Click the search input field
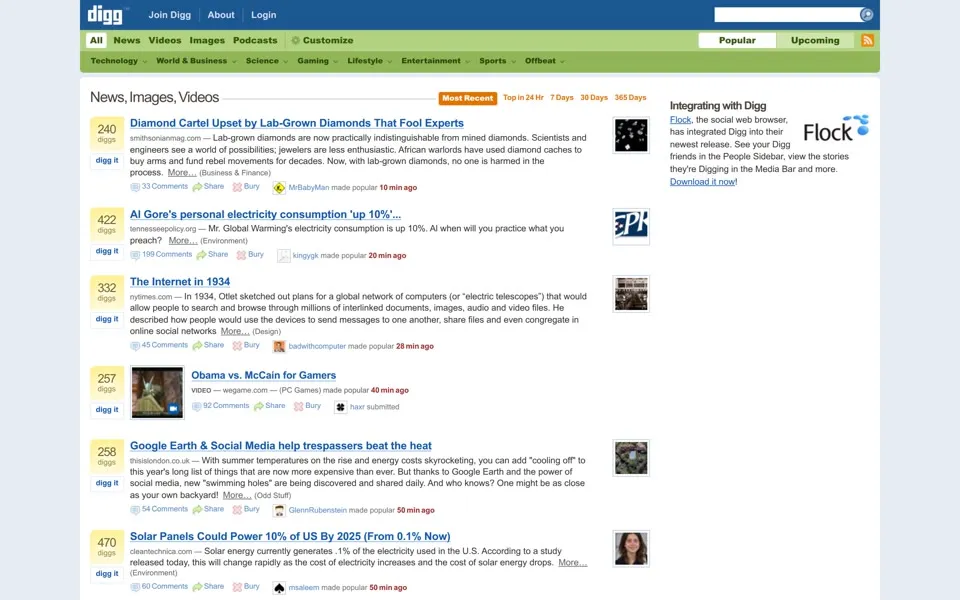The height and width of the screenshot is (600, 960). click(x=787, y=15)
